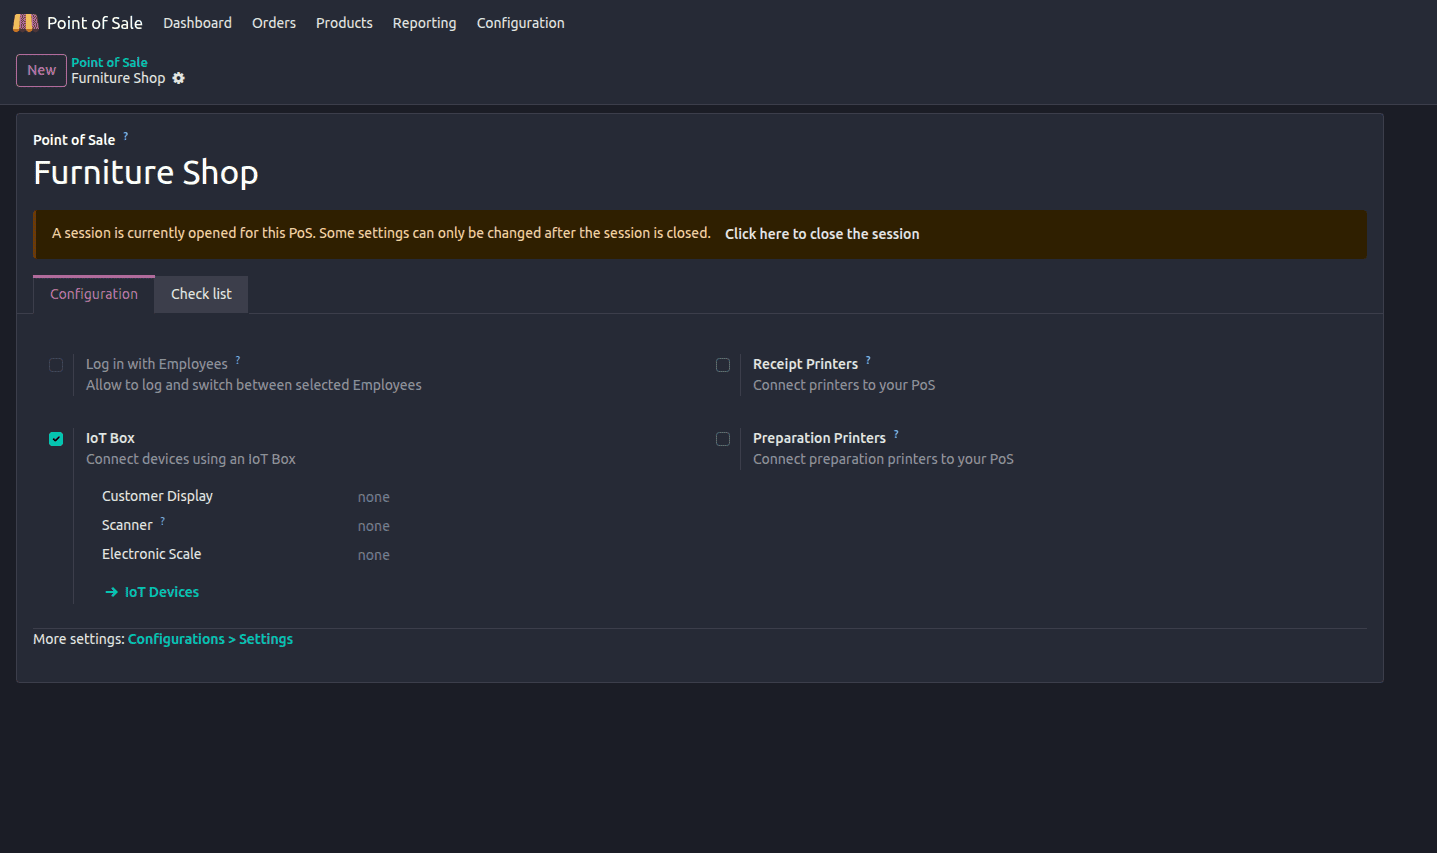The image size is (1437, 853).
Task: Click help mark beside Log in with Employees
Action: (x=238, y=359)
